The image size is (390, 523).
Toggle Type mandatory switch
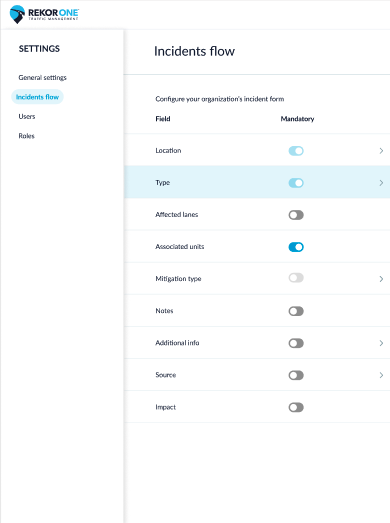coord(296,183)
